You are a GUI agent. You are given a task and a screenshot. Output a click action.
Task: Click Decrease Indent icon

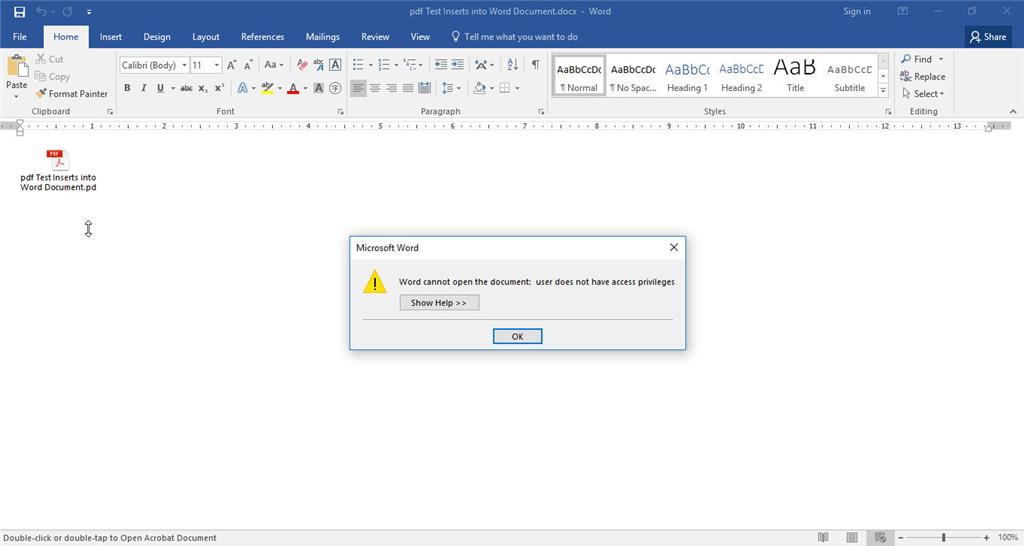click(441, 65)
